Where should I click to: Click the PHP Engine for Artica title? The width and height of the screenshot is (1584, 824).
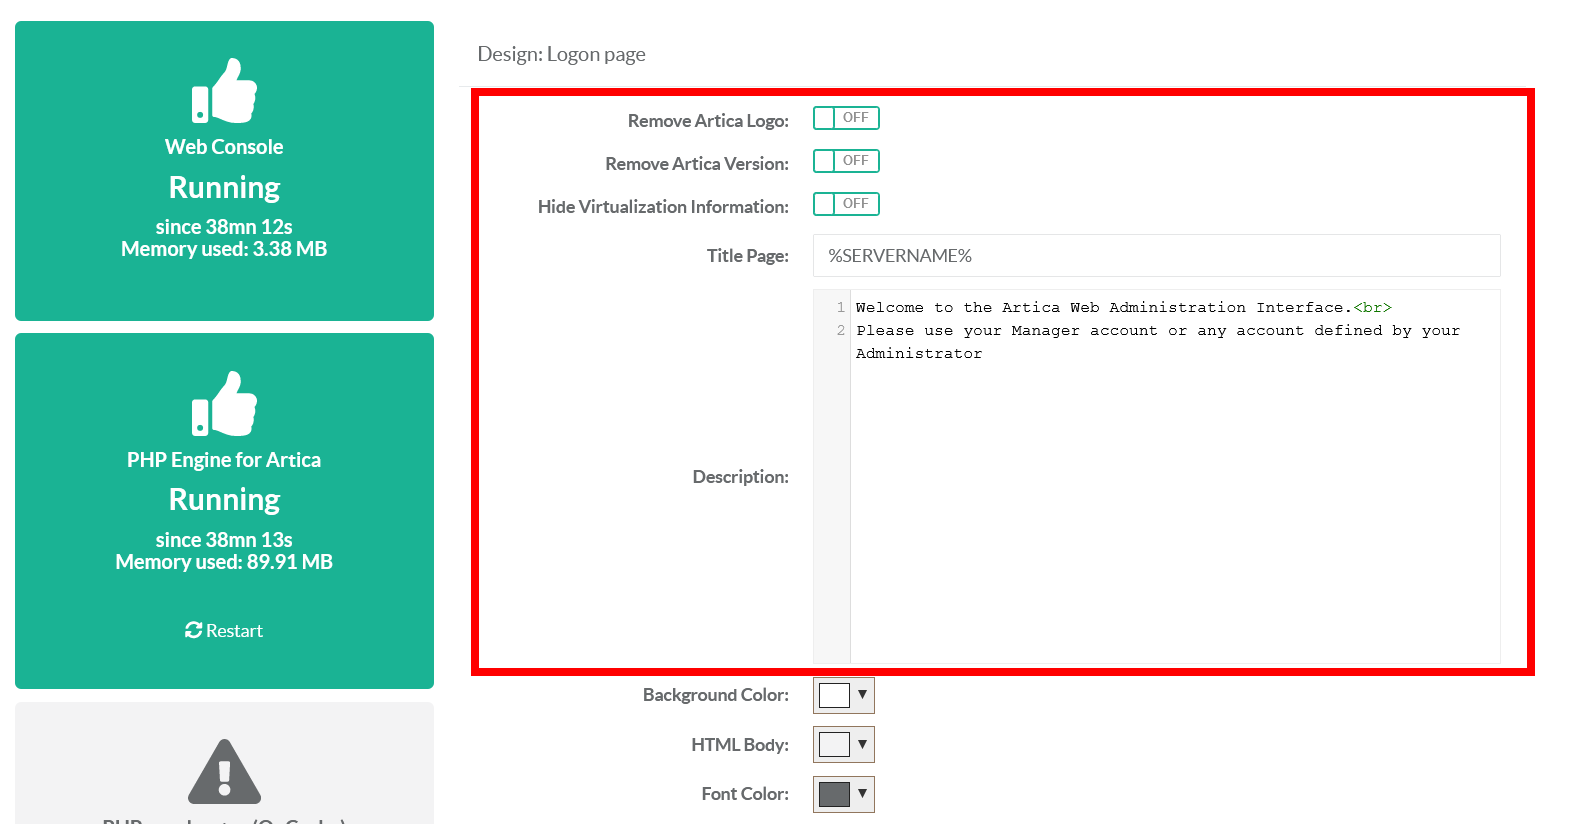[x=224, y=460]
